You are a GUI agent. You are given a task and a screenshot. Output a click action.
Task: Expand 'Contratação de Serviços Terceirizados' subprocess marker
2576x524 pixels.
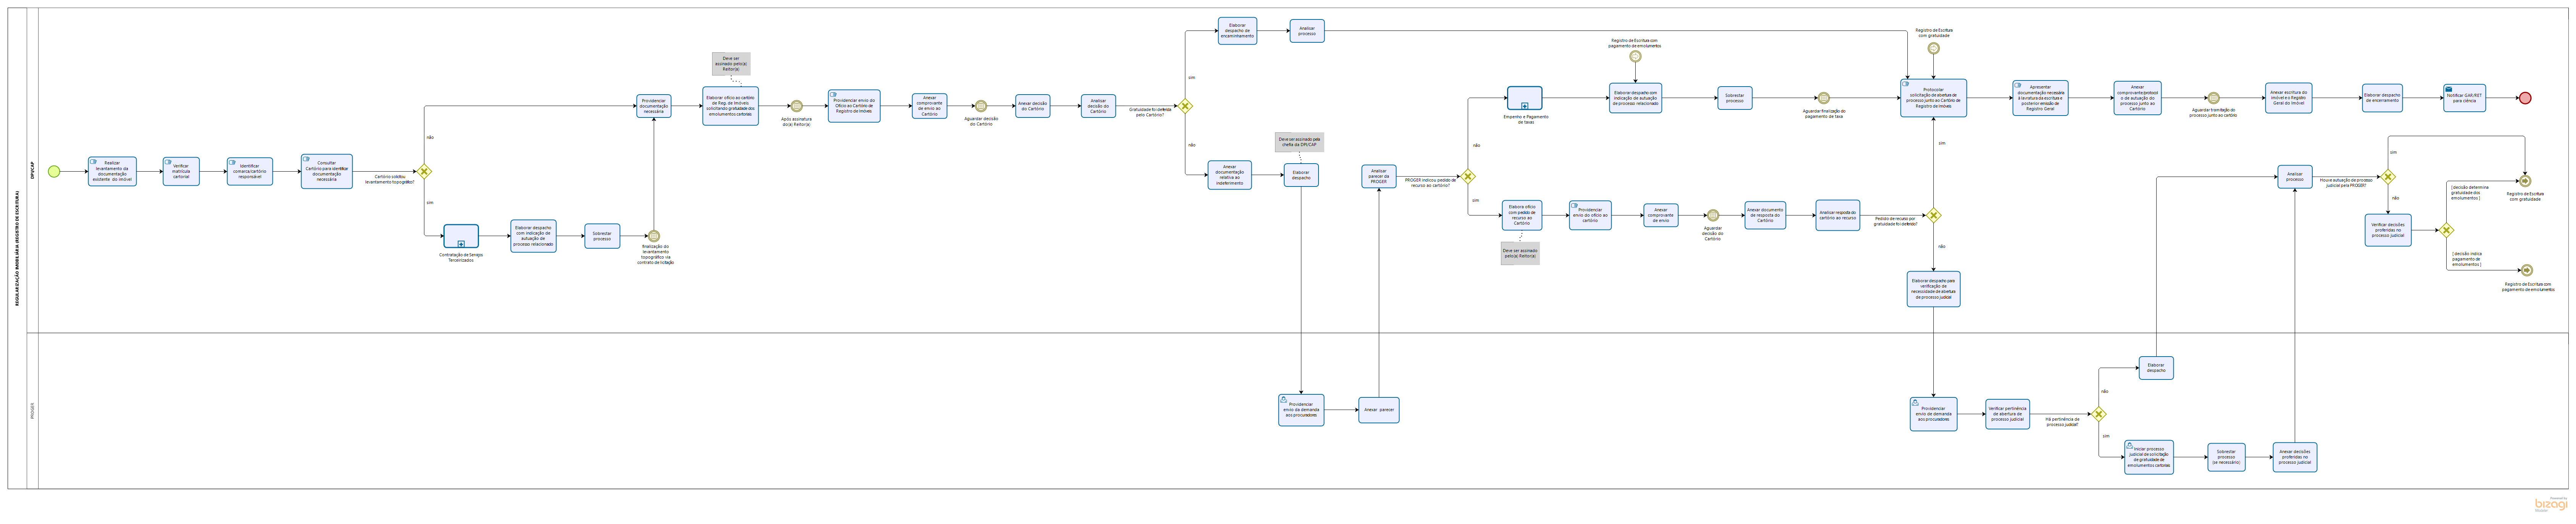coord(461,244)
